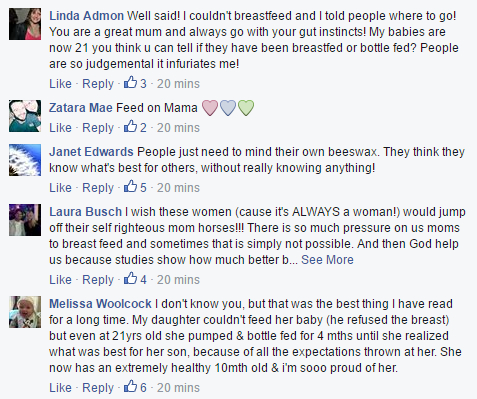Screen dimensions: 477x399
Task: View timestamp 20 mins on Melissa's comment
Action: pos(178,388)
